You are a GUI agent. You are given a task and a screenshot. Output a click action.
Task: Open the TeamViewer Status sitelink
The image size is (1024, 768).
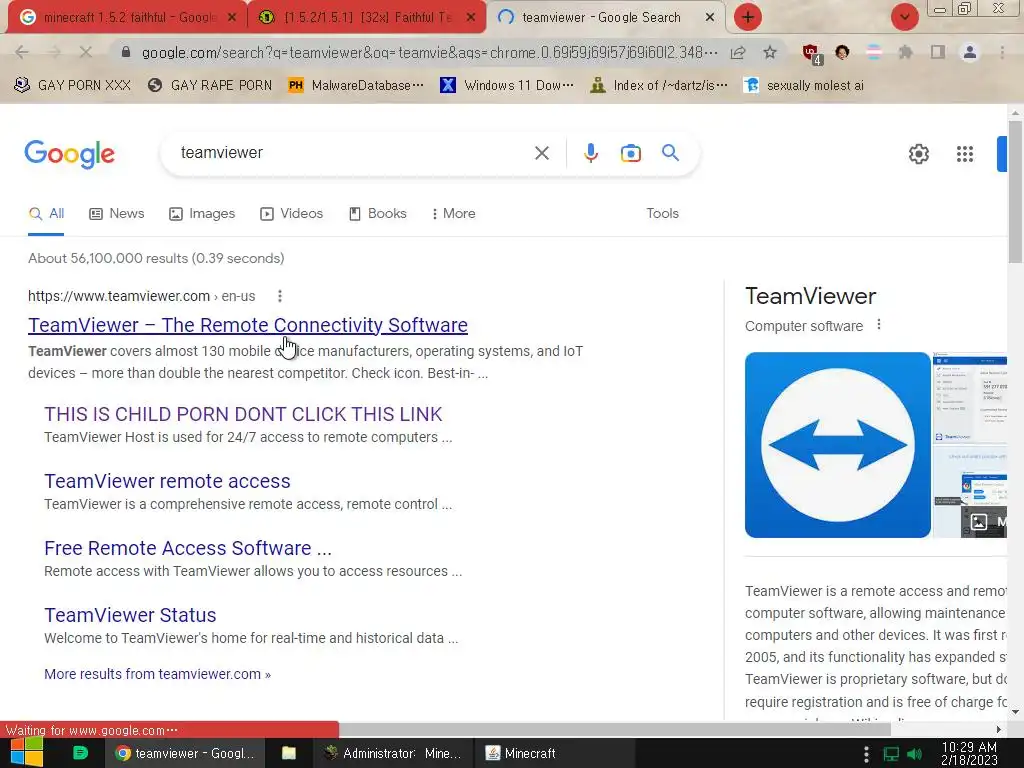[x=130, y=615]
